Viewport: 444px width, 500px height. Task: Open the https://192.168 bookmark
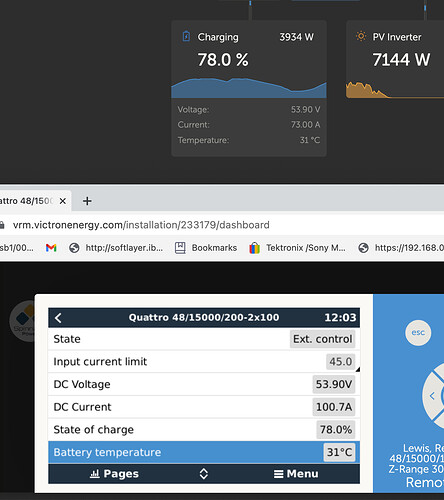tap(401, 248)
